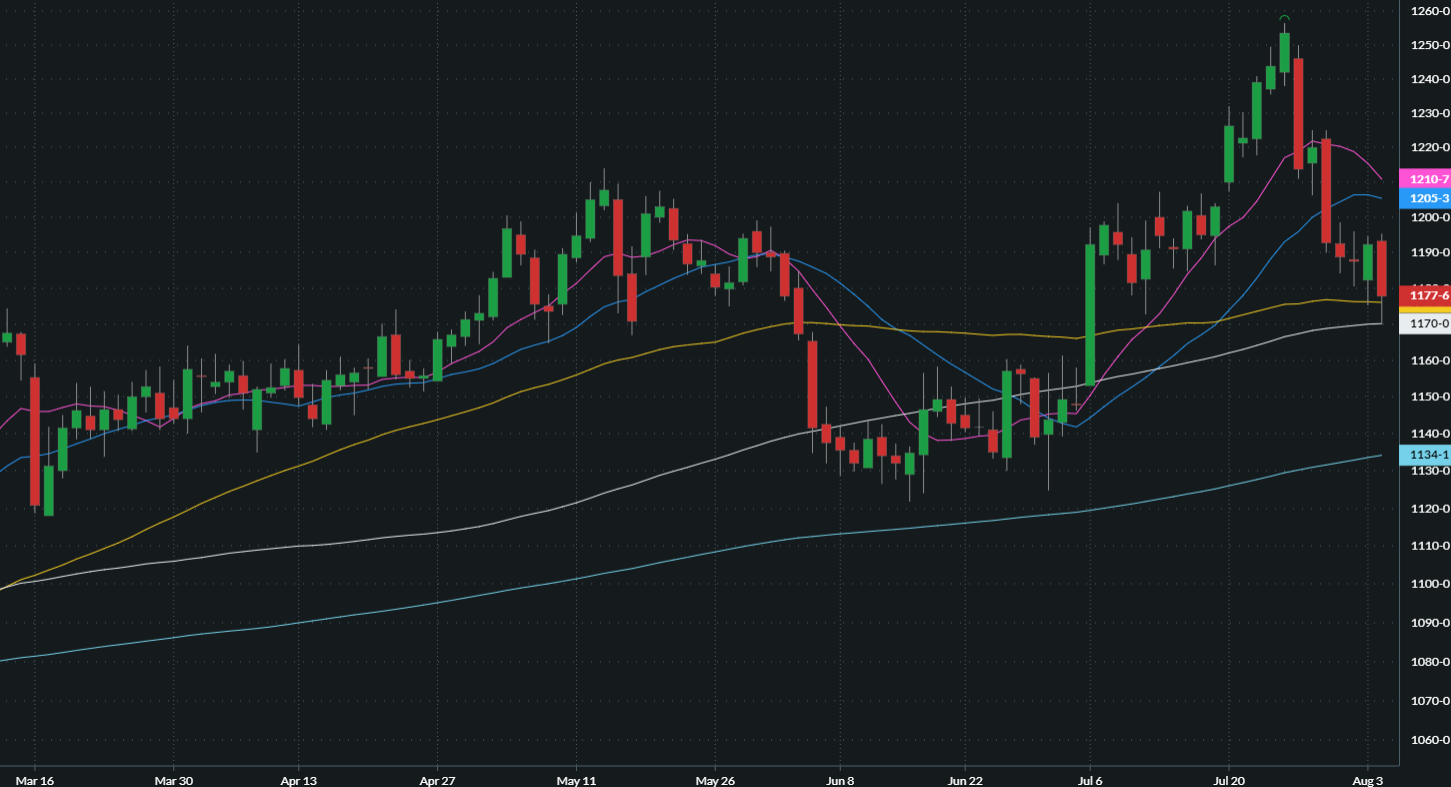Click the 1140-0 price axis label
Viewport: 1451px width, 787px height.
click(x=1430, y=434)
